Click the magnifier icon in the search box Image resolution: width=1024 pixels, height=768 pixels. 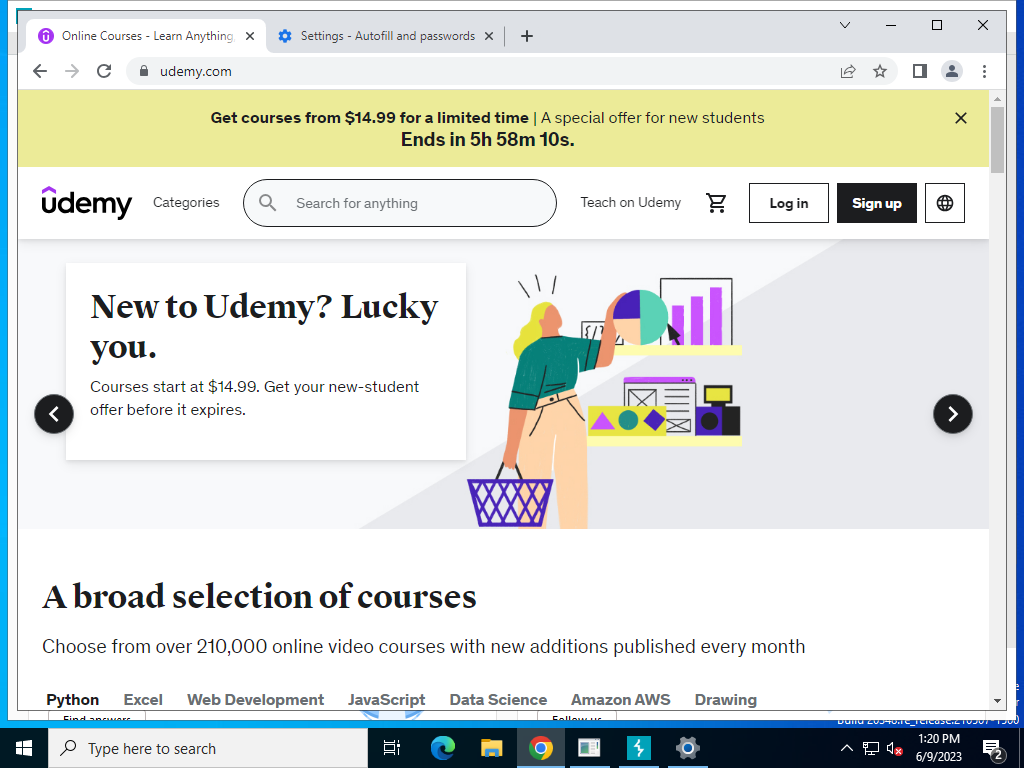pyautogui.click(x=267, y=202)
